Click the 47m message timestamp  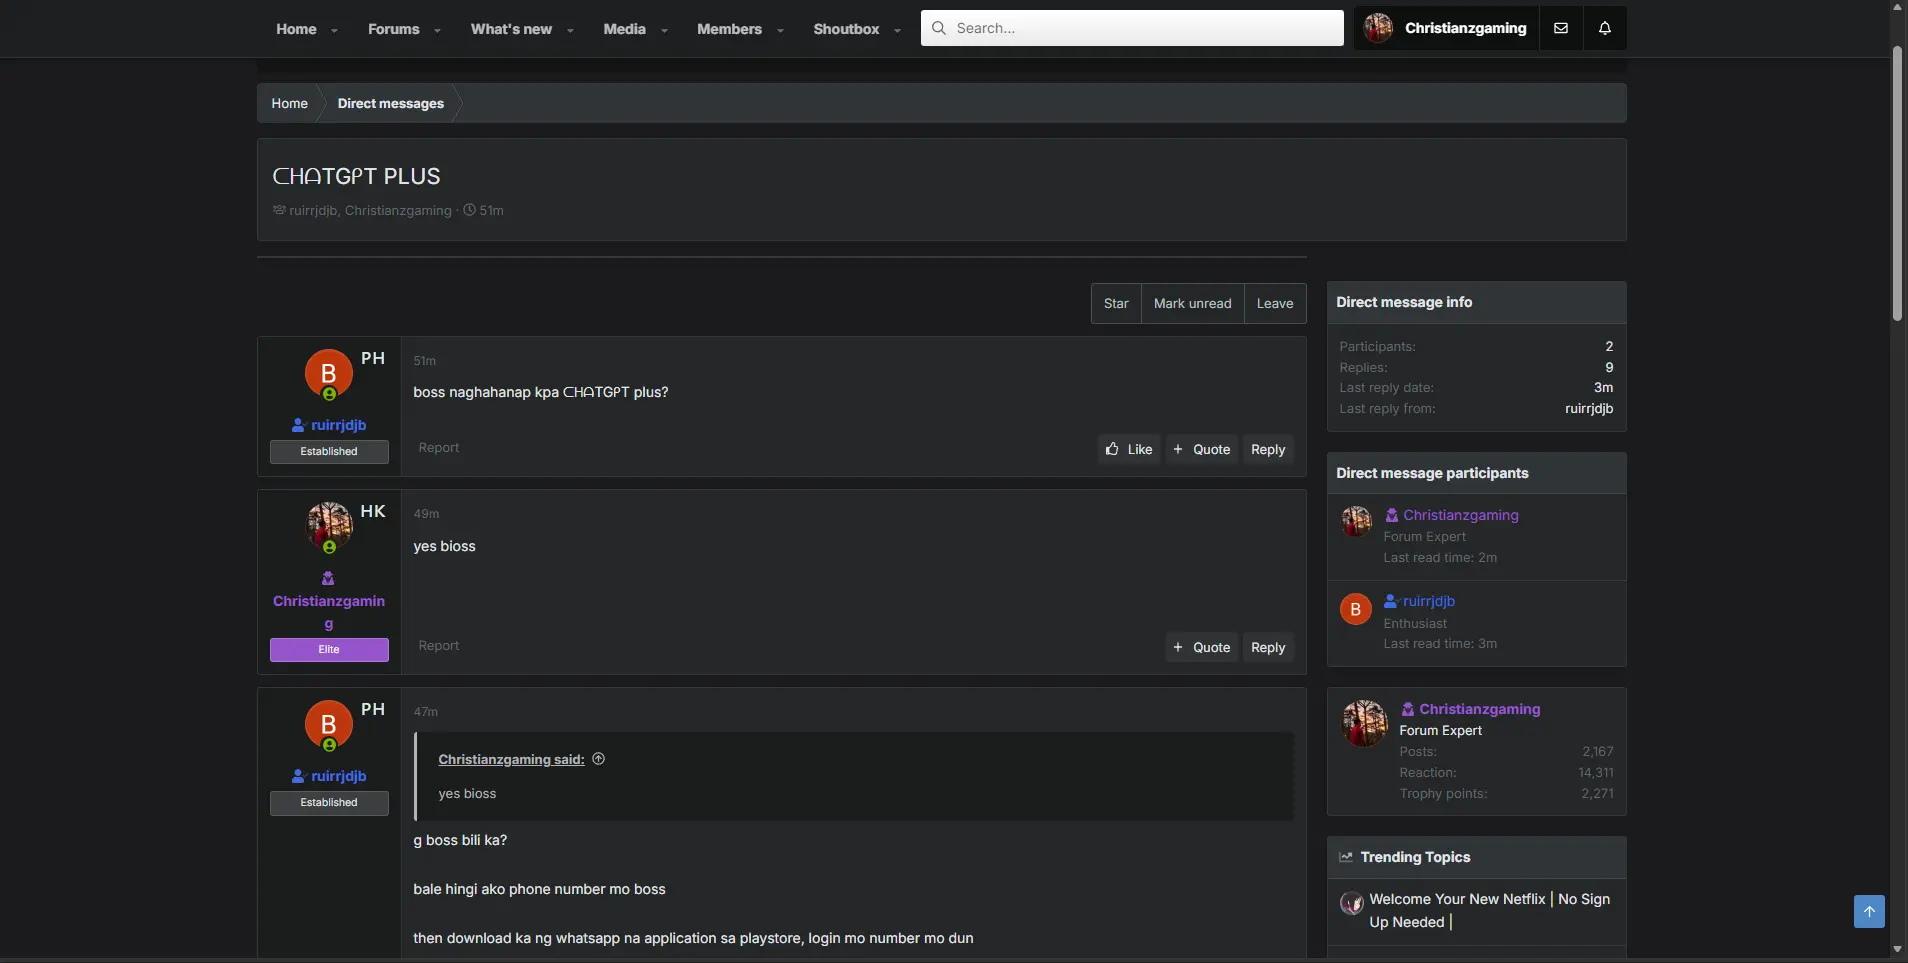(x=425, y=711)
